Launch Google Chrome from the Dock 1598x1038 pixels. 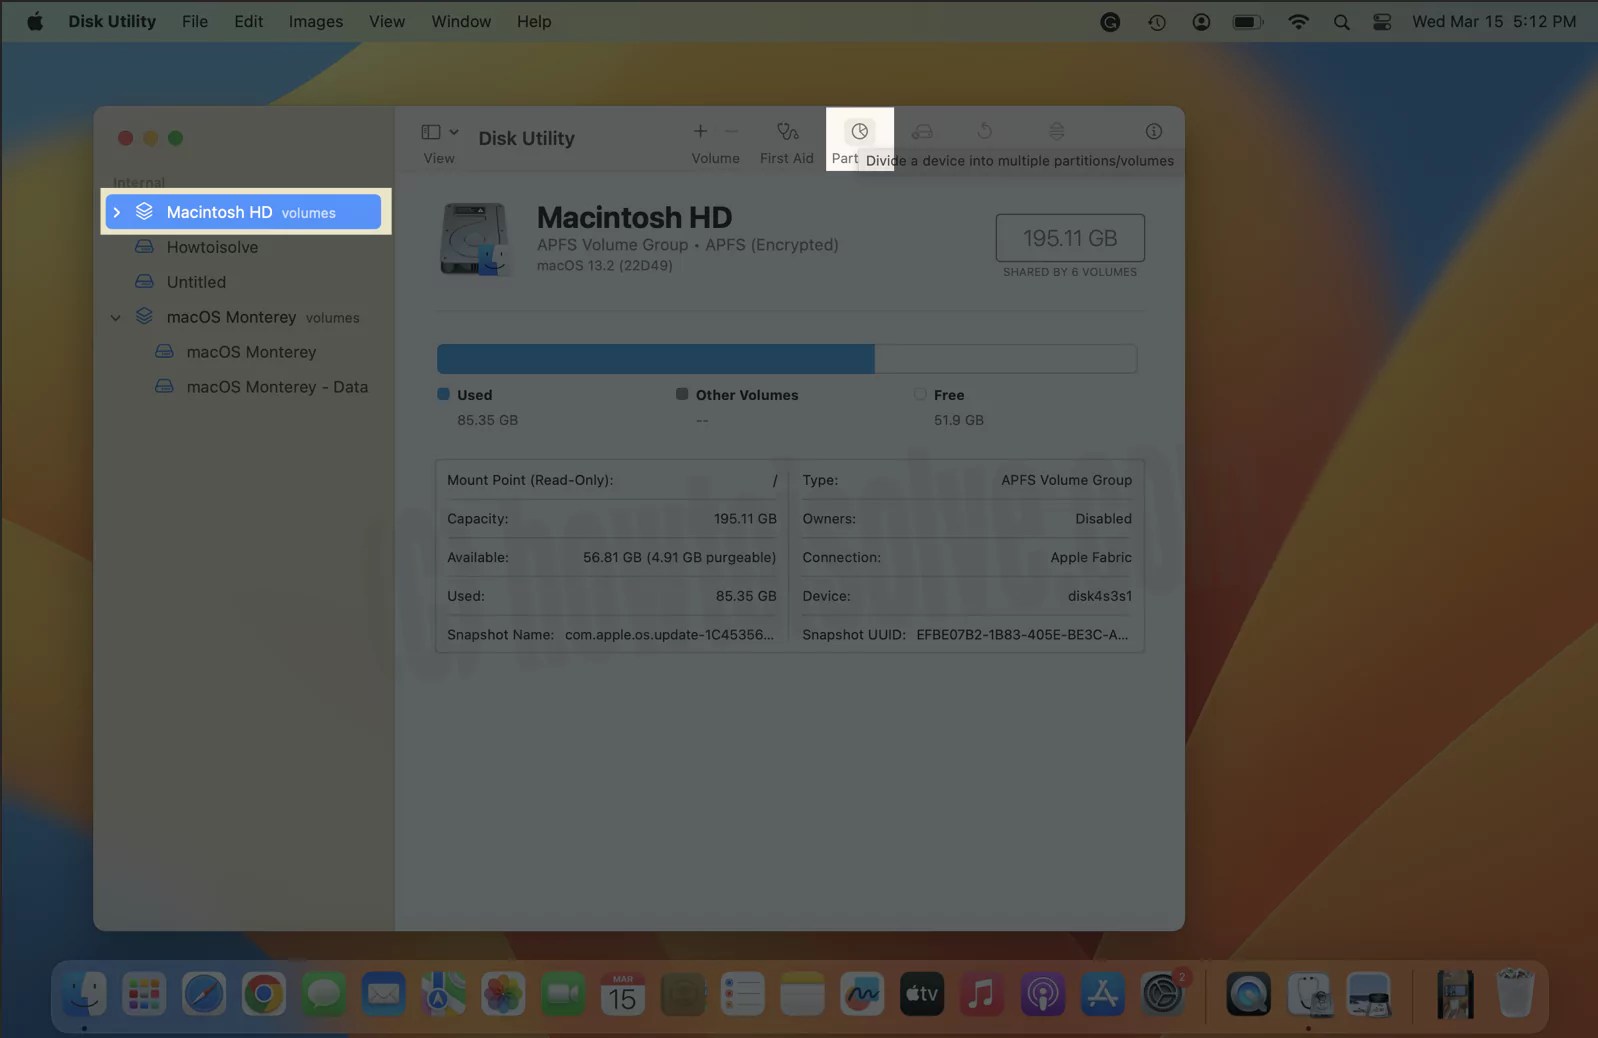[x=264, y=994]
